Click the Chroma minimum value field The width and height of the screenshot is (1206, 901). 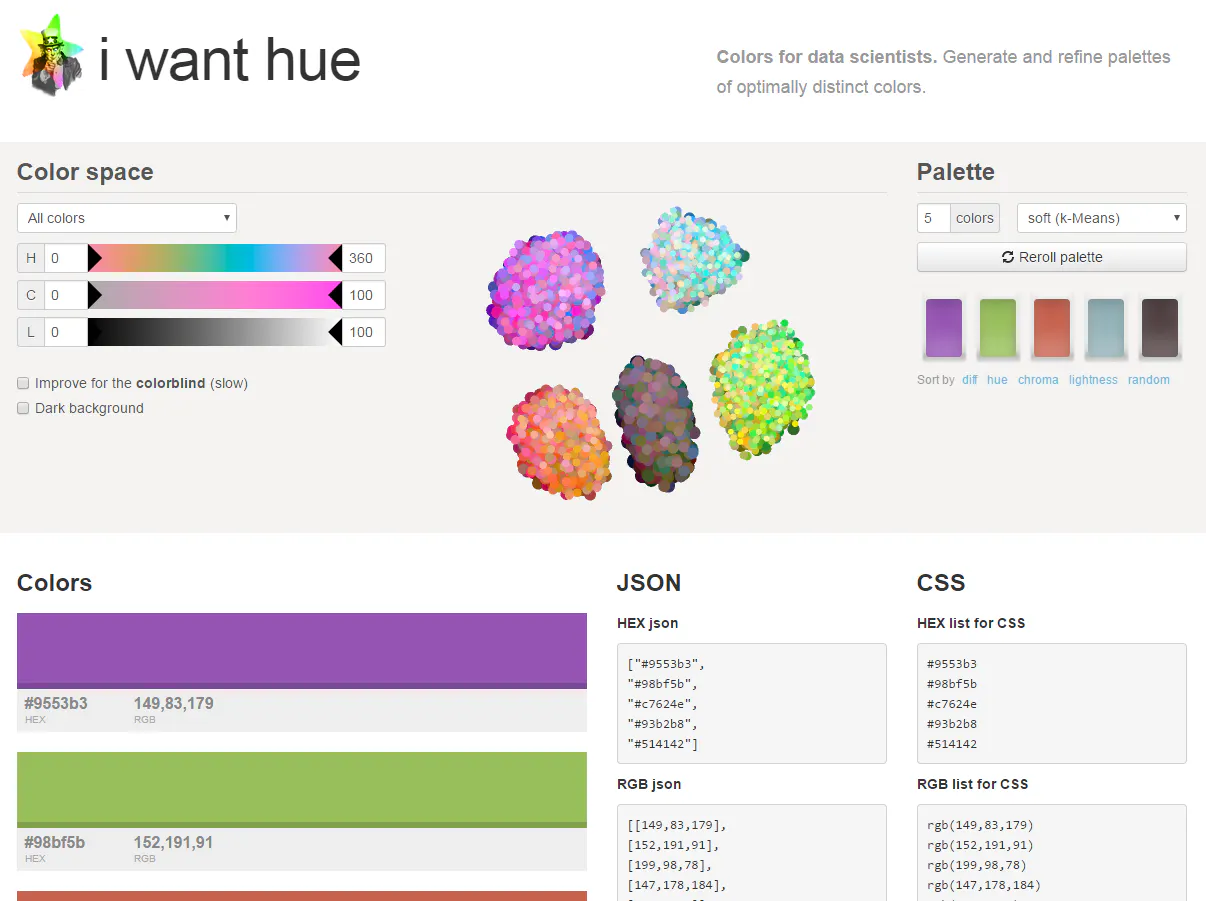pos(66,295)
